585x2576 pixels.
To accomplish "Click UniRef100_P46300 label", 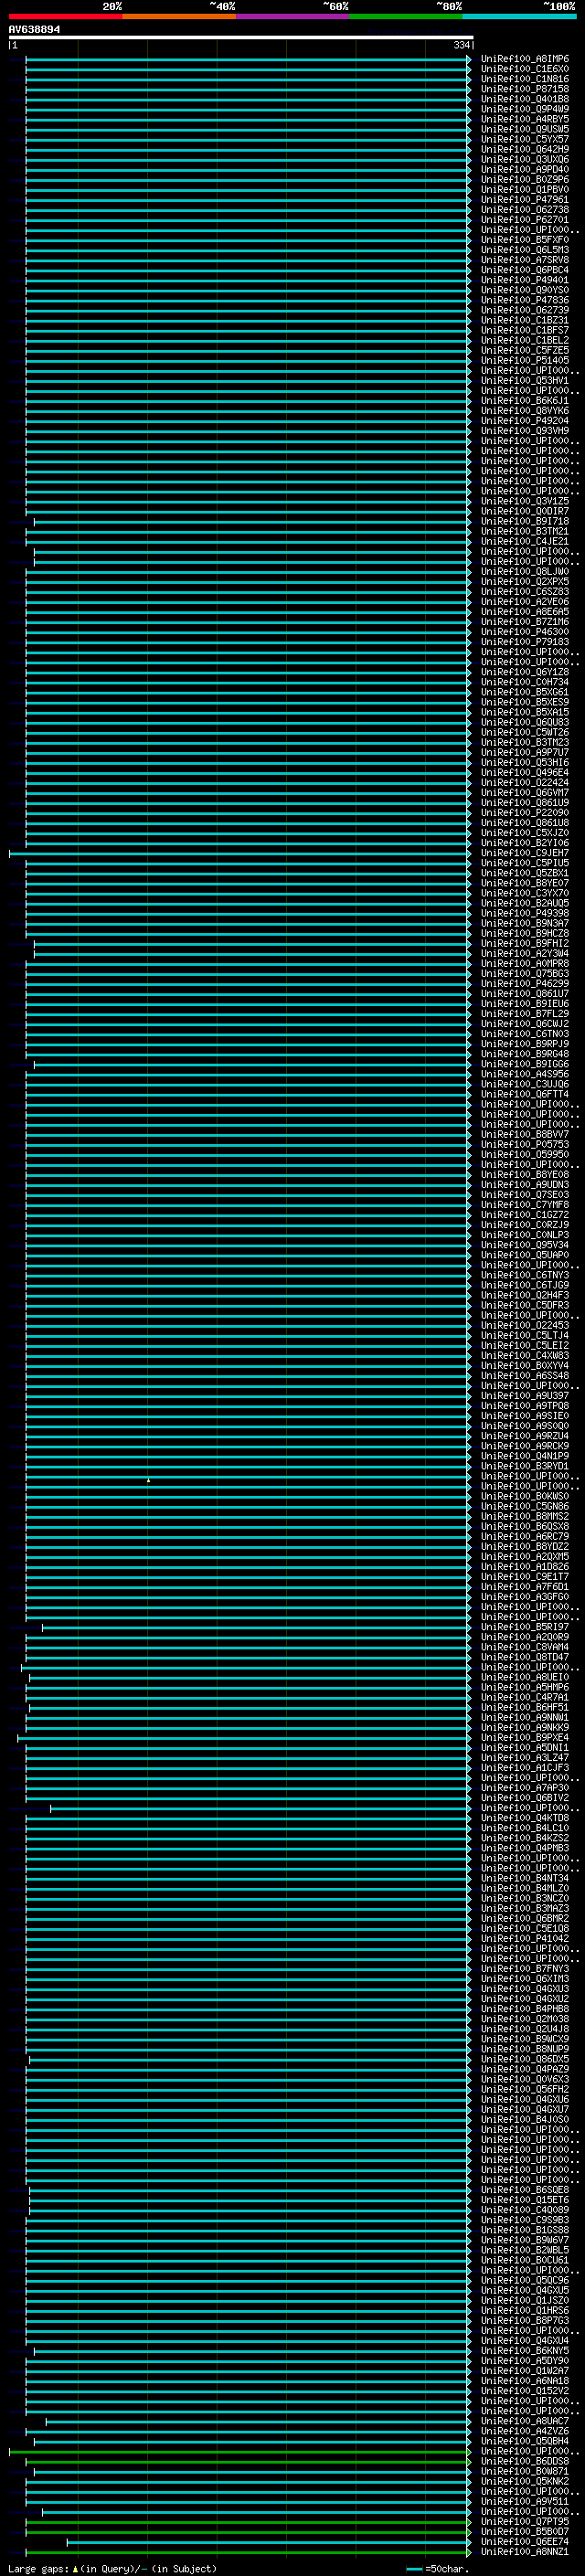I will (524, 632).
